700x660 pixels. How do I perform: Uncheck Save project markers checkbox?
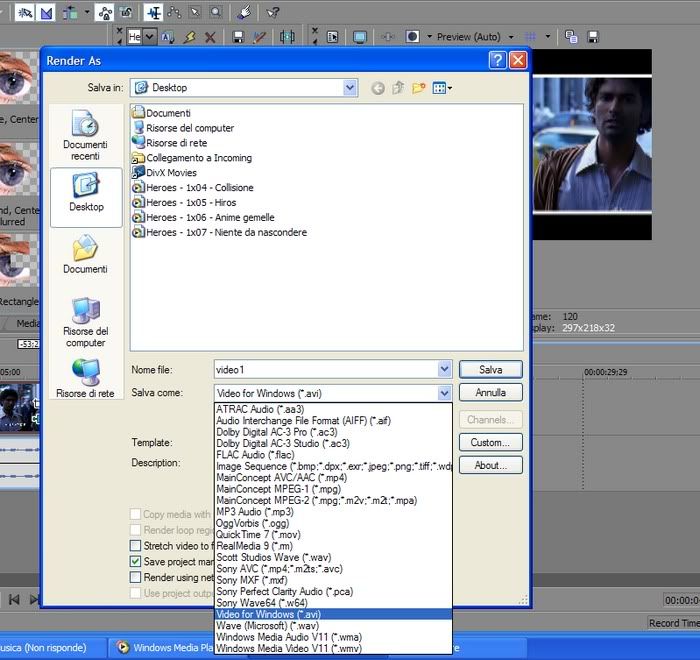coord(135,561)
